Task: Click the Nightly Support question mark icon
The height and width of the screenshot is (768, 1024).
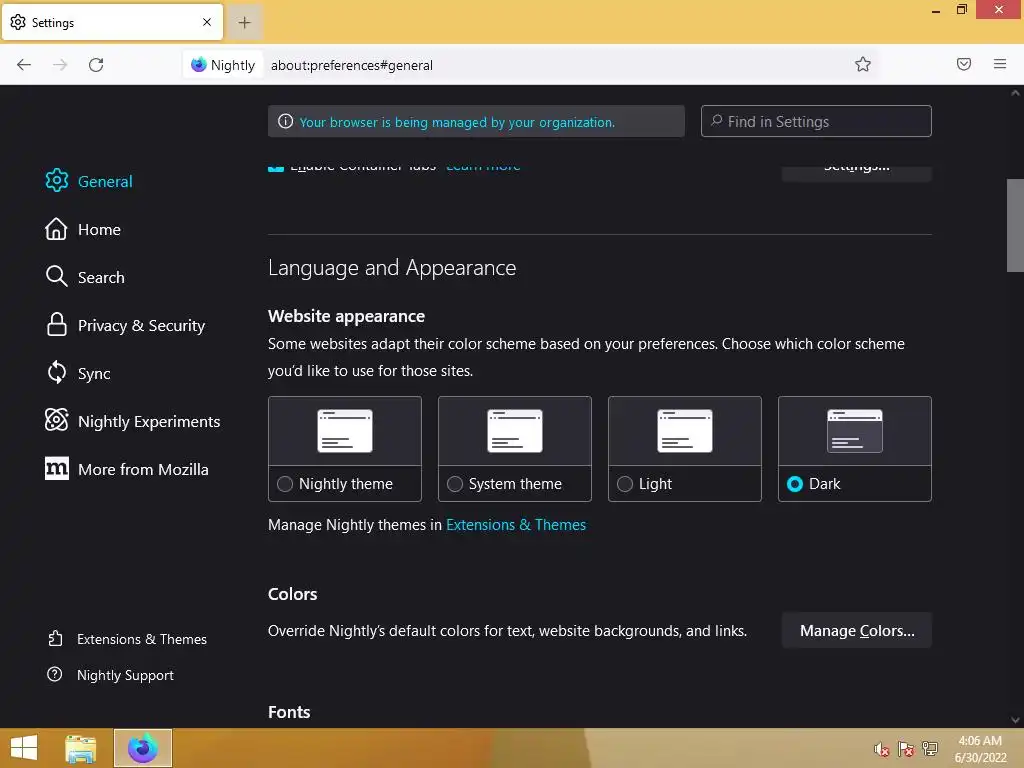Action: (x=55, y=674)
